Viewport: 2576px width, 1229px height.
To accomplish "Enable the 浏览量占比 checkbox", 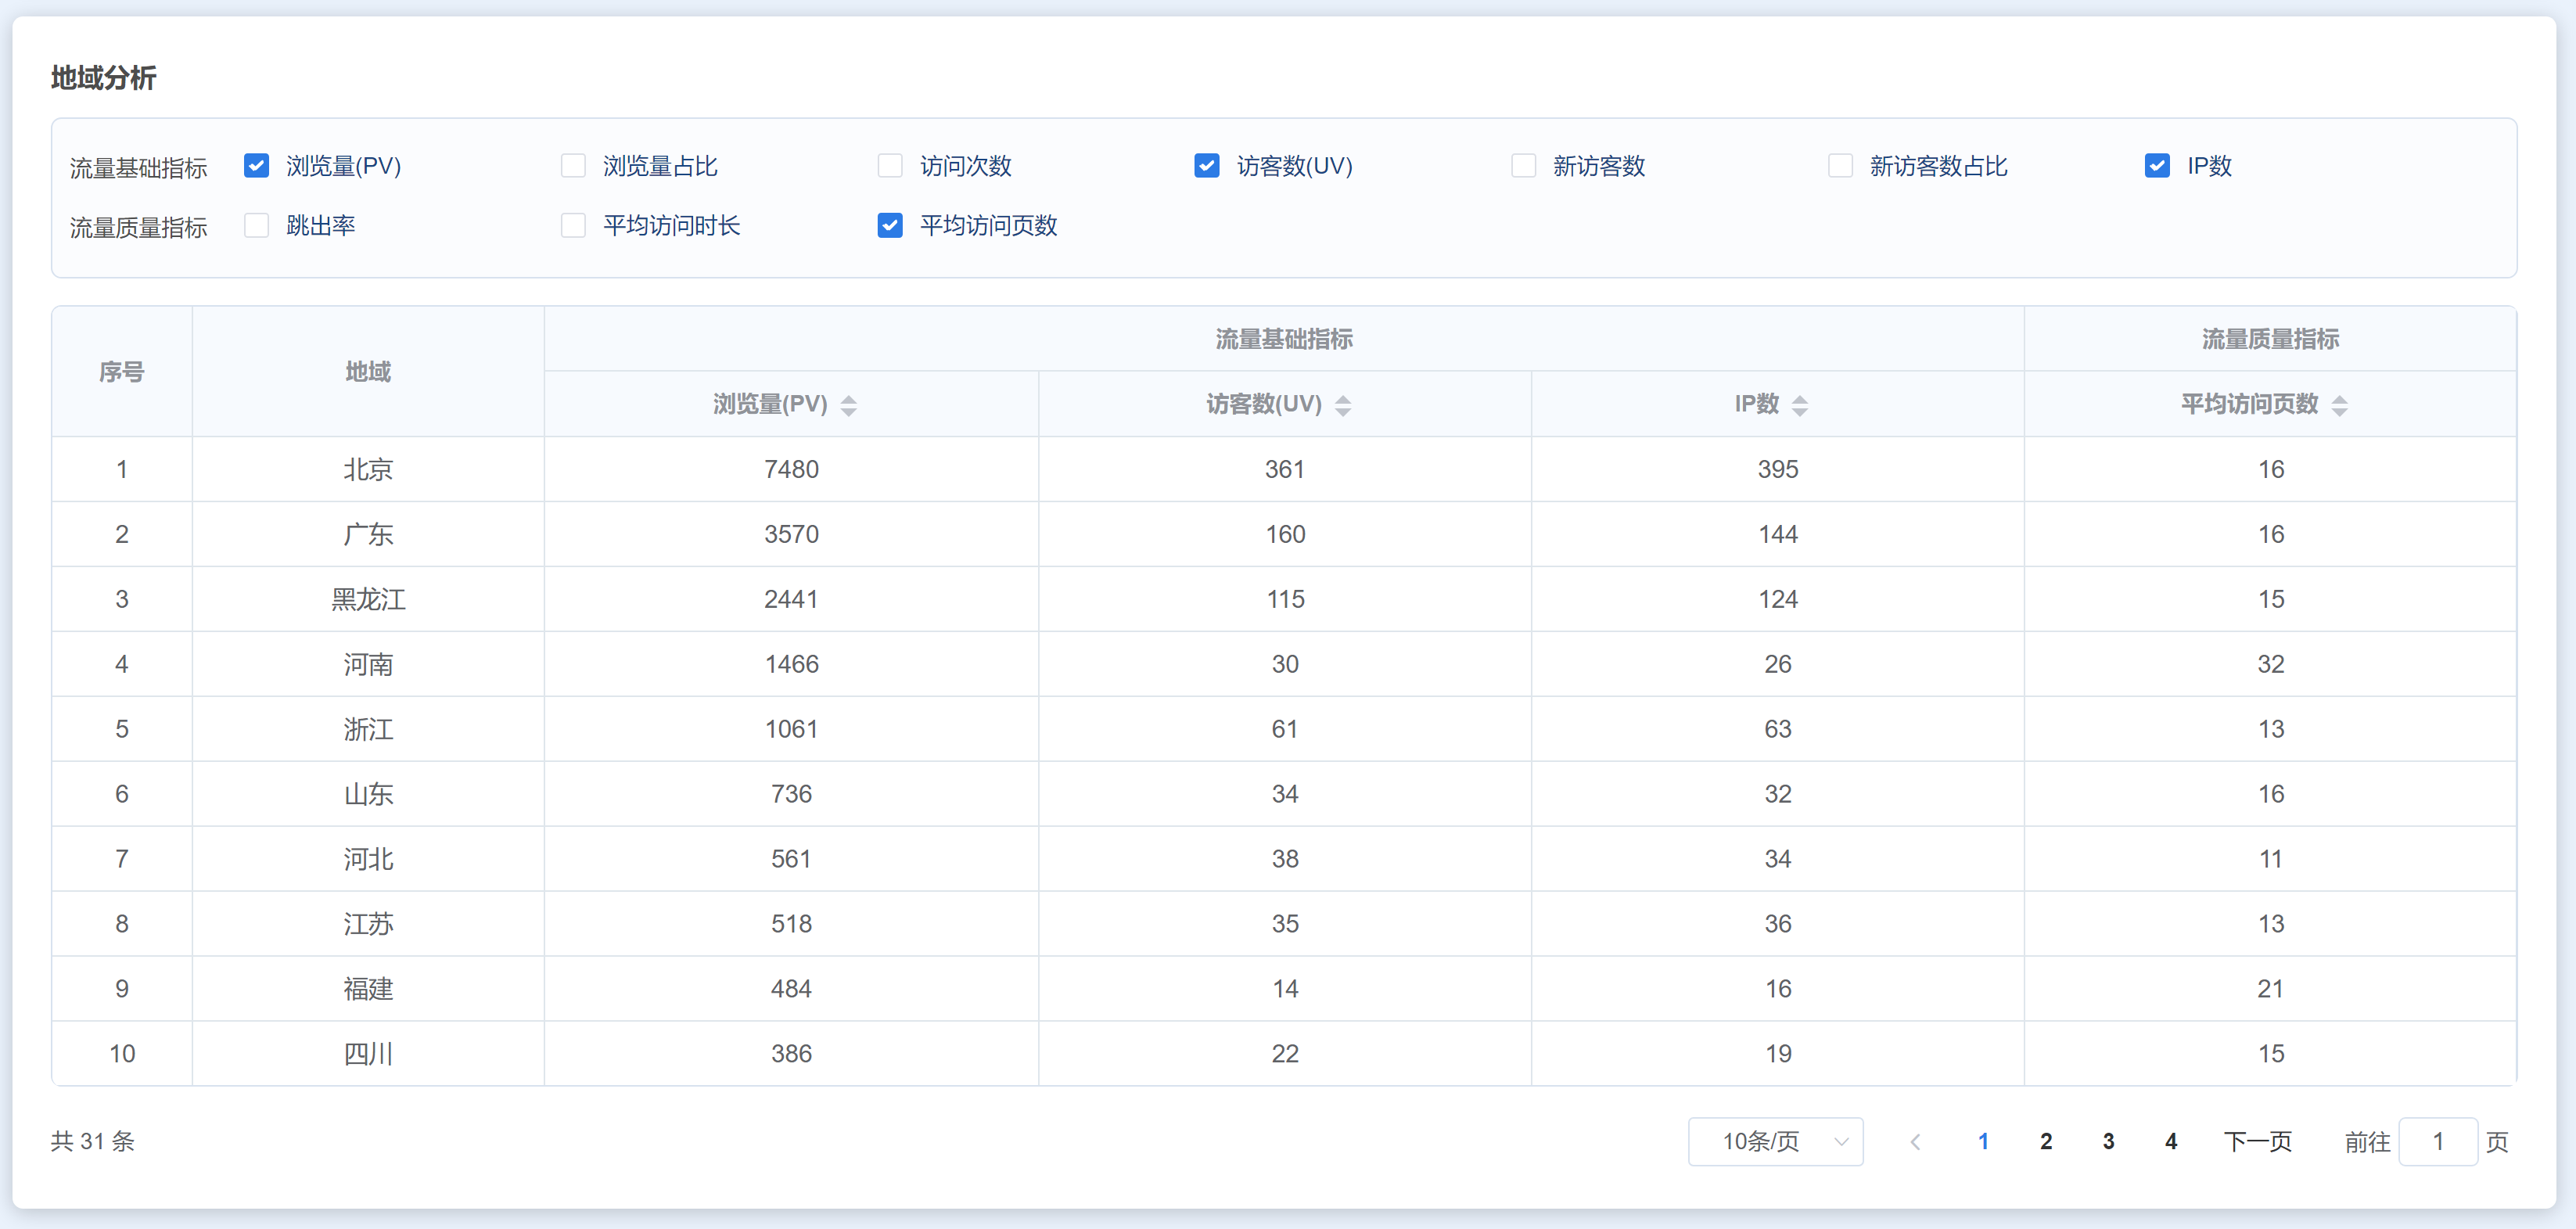I will 573,166.
